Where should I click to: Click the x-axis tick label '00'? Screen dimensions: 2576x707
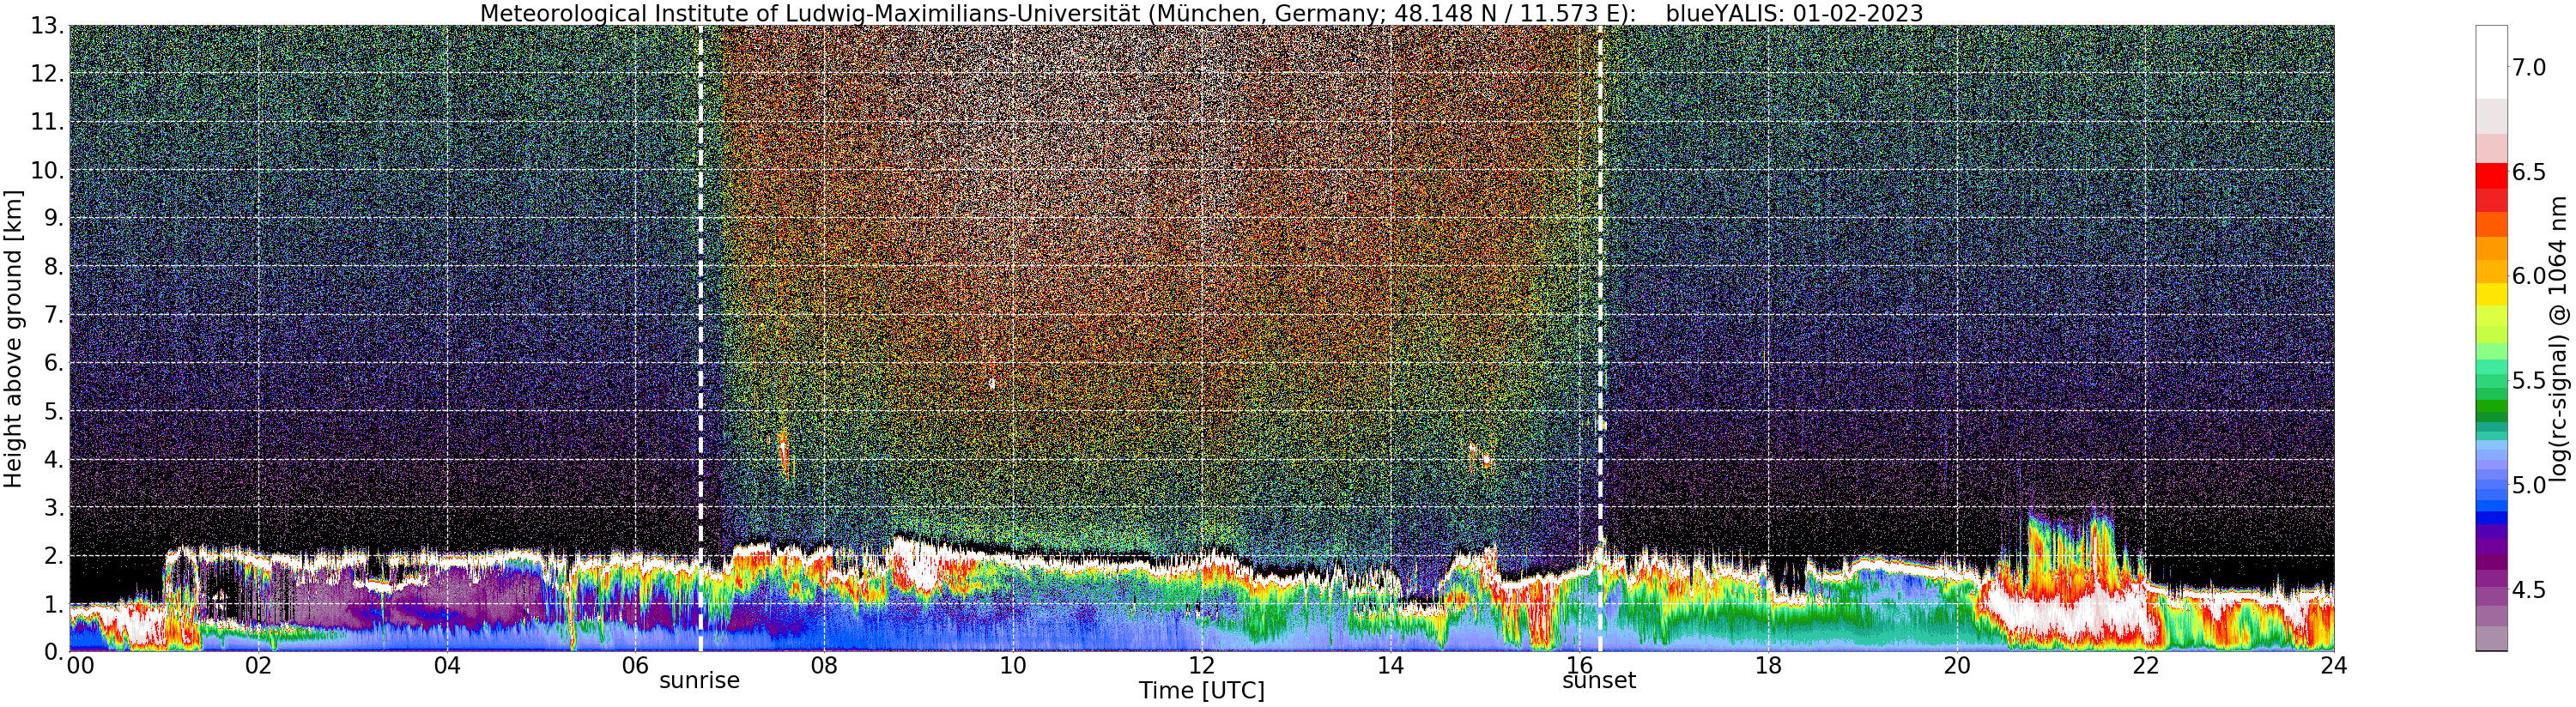(x=79, y=666)
